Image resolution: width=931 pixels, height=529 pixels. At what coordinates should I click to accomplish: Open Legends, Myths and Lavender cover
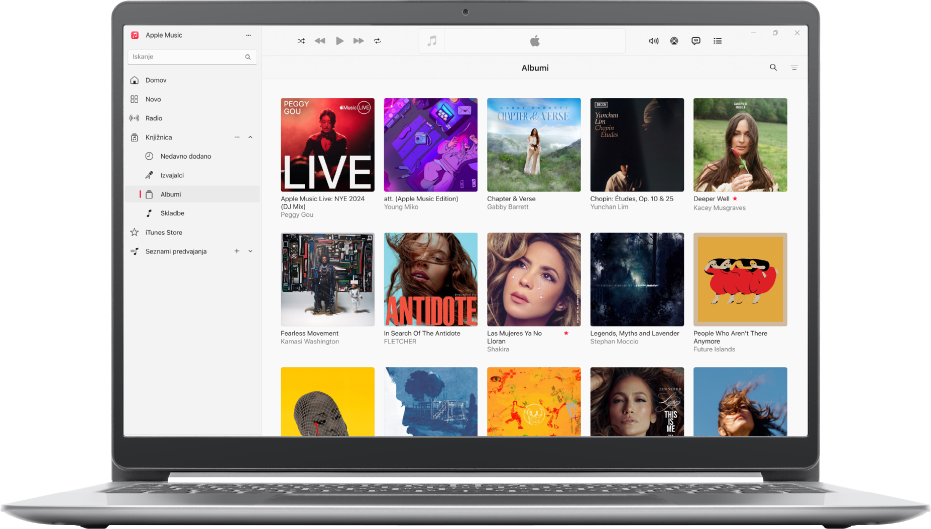point(637,279)
